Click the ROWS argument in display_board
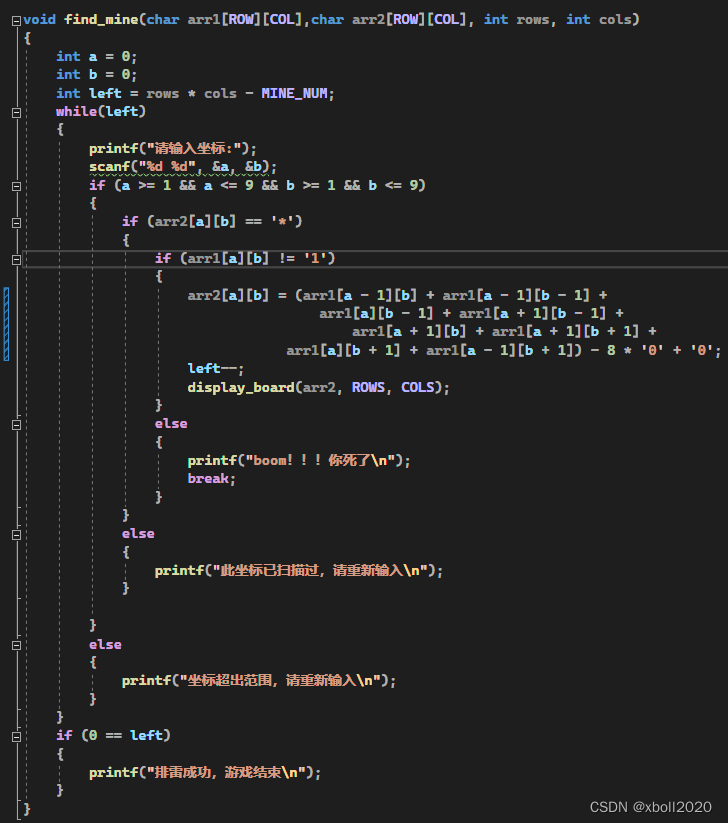Viewport: 728px width, 823px height. click(x=368, y=387)
